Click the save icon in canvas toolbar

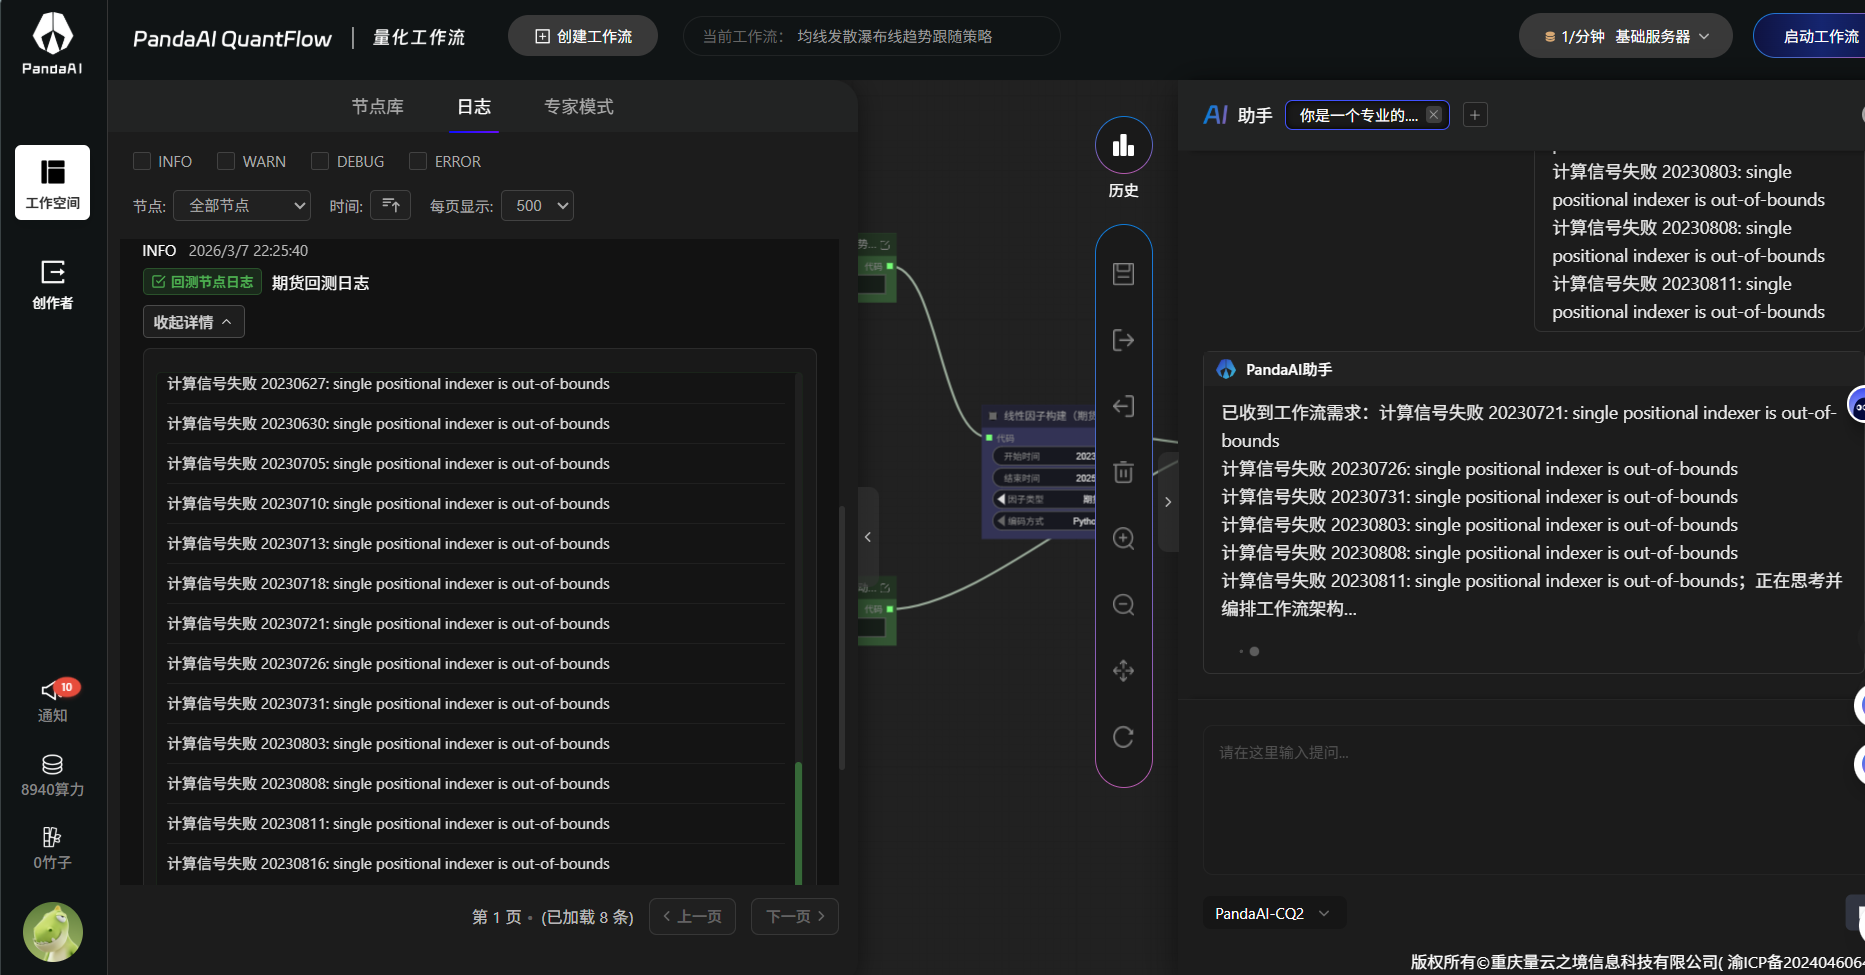[x=1123, y=274]
